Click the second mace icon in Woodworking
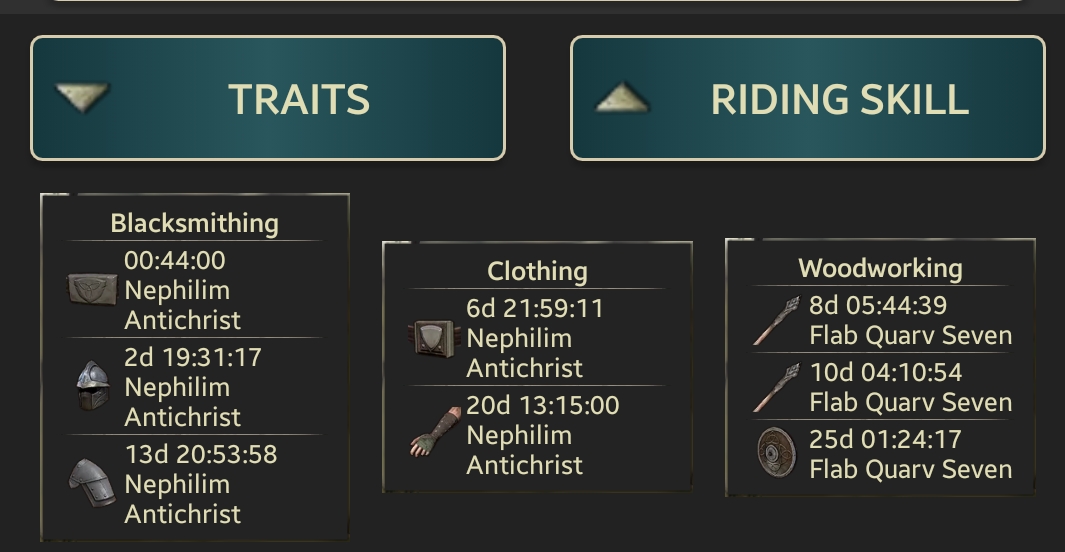The height and width of the screenshot is (552, 1065). coord(776,388)
